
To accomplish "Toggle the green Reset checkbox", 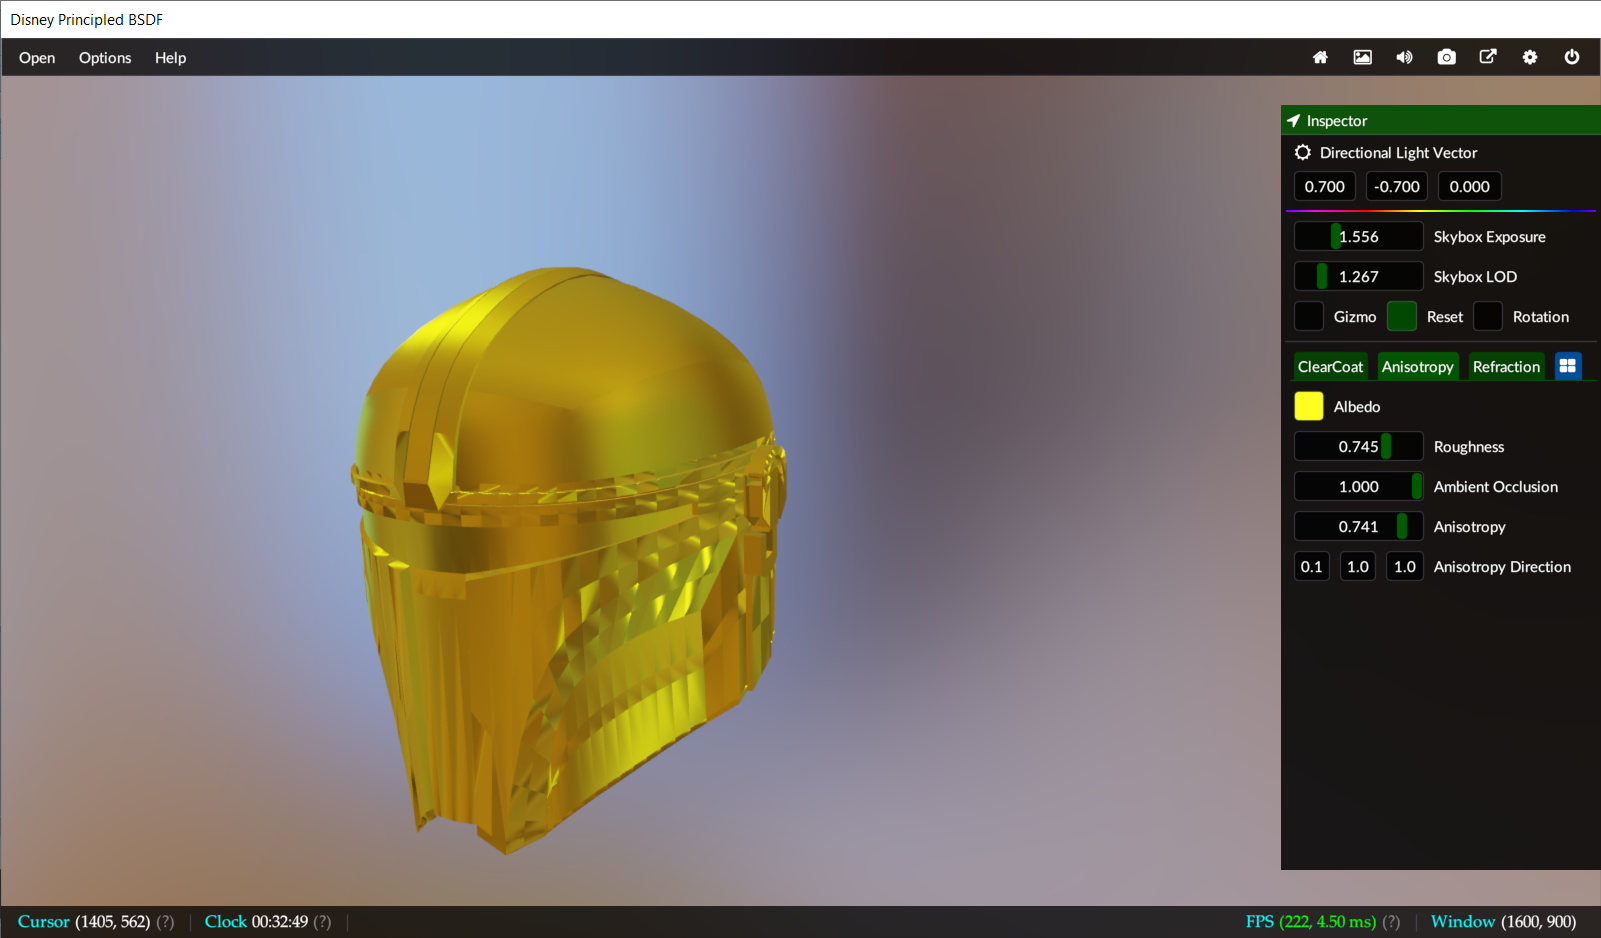I will tap(1402, 316).
